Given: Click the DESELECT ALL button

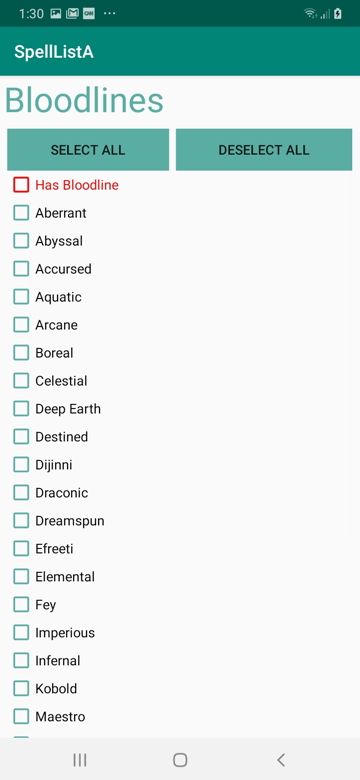Looking at the screenshot, I should point(264,150).
